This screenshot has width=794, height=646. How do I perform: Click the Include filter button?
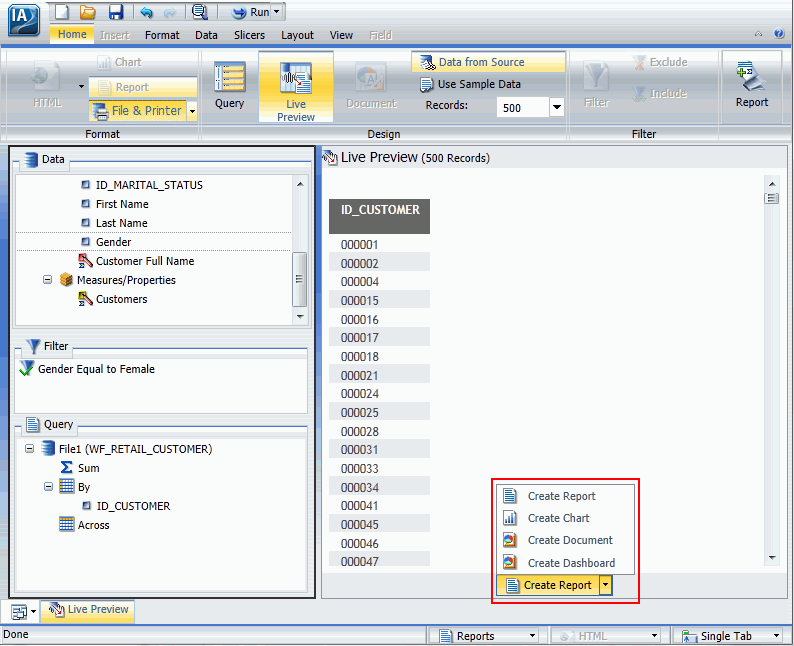pos(660,93)
